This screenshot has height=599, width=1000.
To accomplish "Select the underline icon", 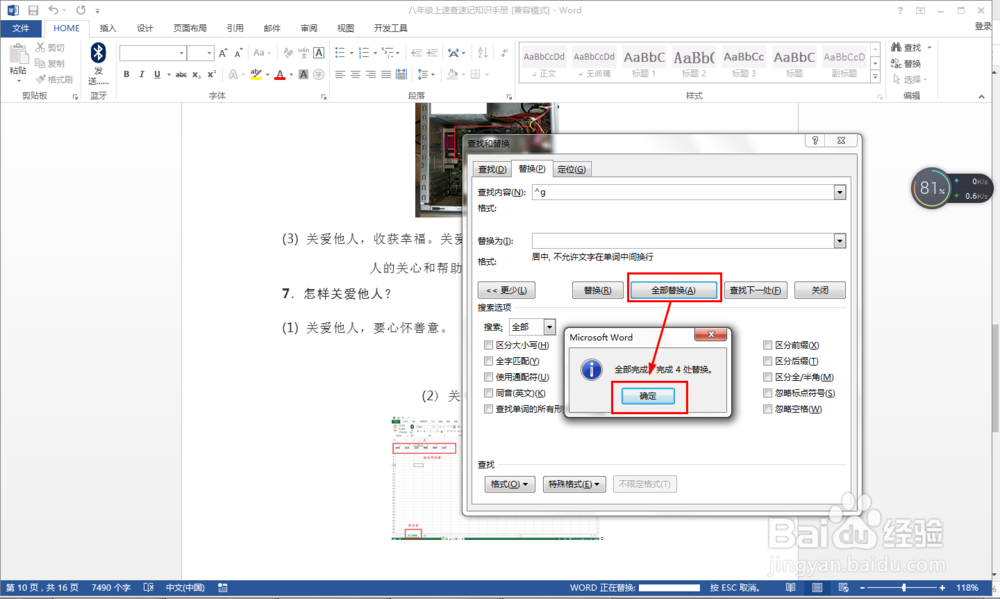I will click(157, 74).
